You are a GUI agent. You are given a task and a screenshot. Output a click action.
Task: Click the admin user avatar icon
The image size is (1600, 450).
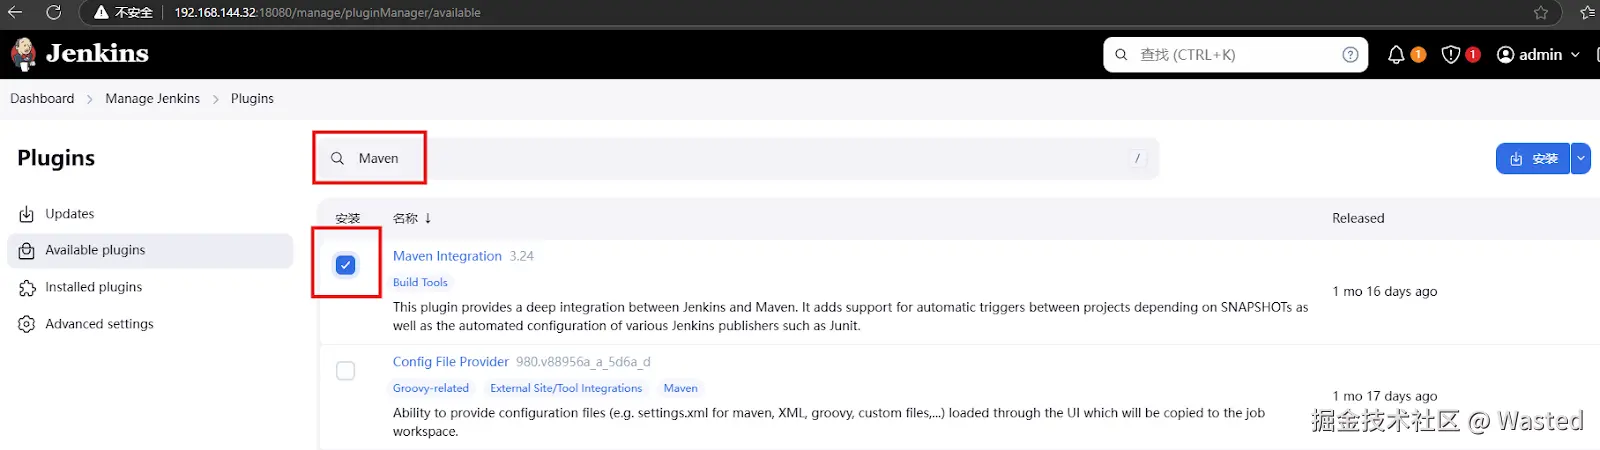pos(1505,55)
